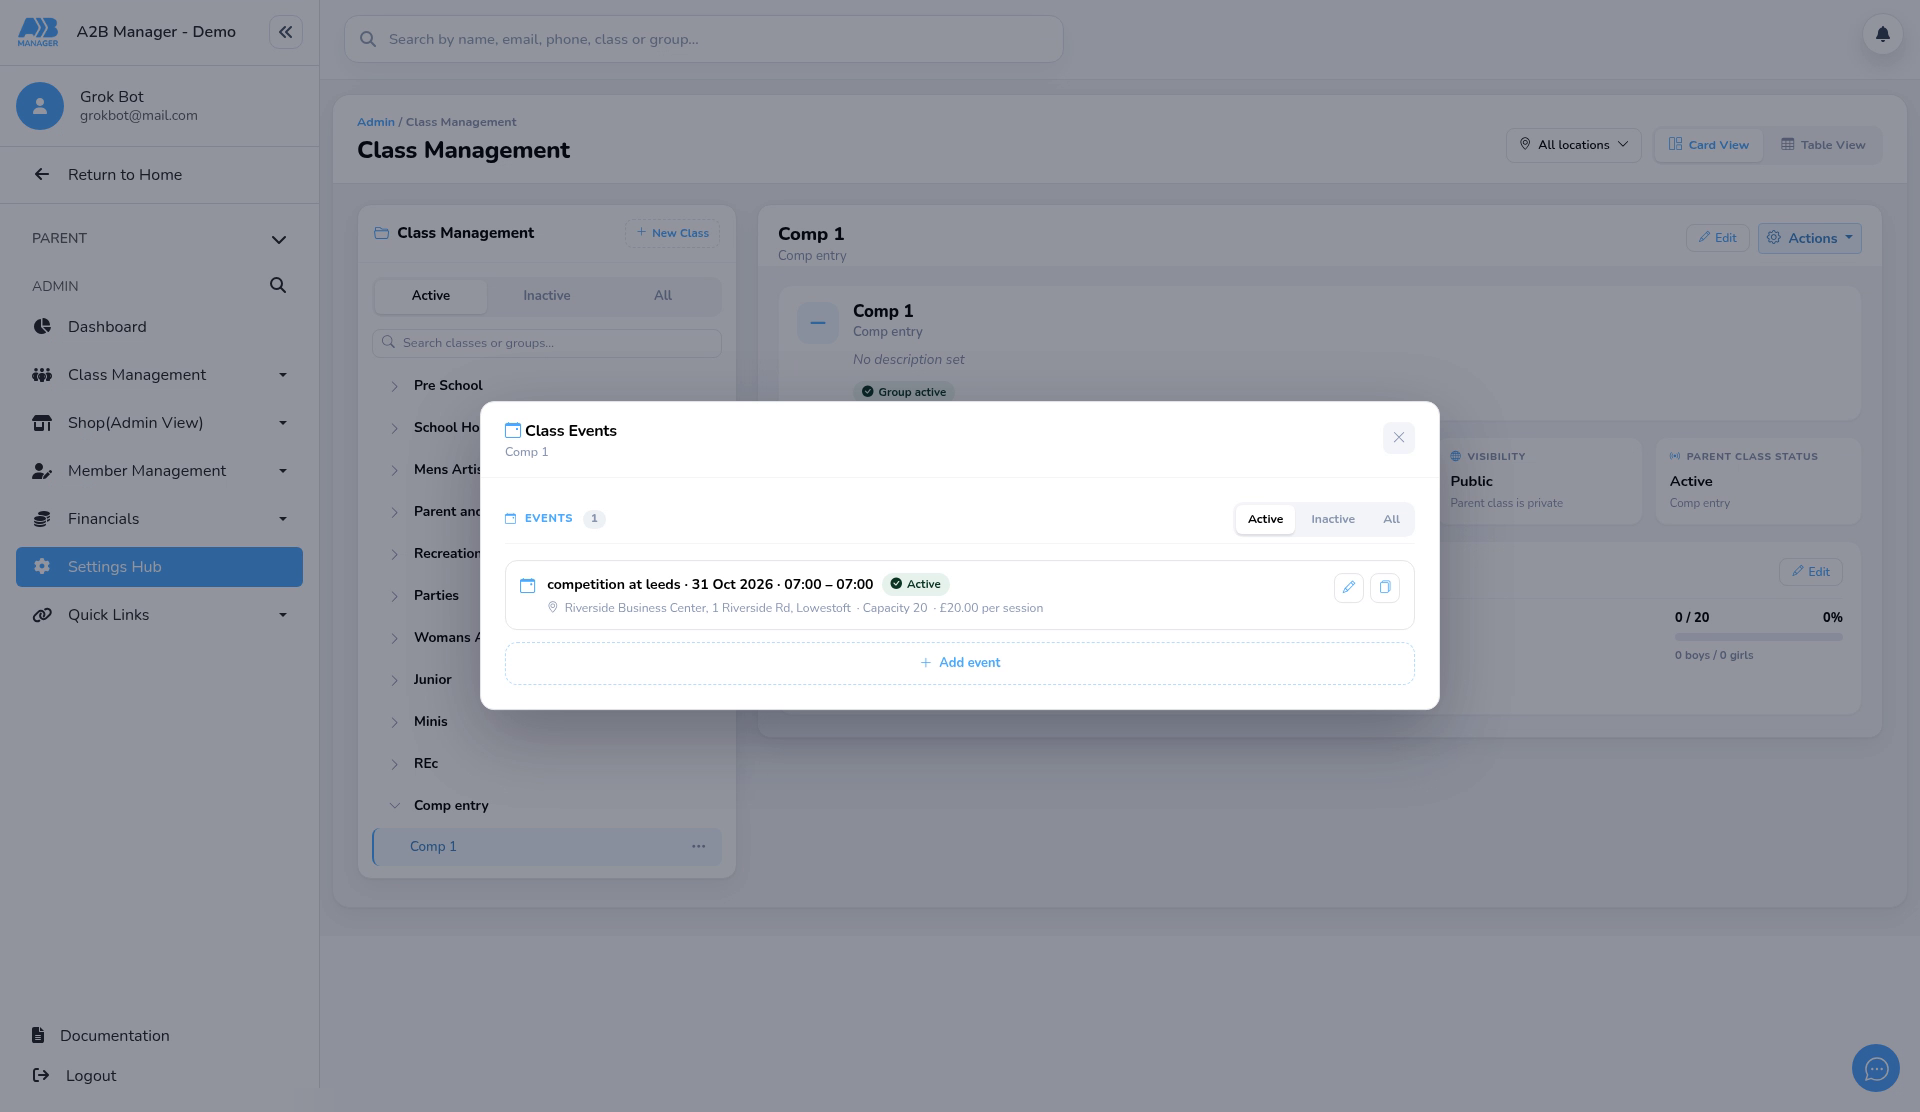Open the All locations dropdown
The width and height of the screenshot is (1920, 1112).
(1573, 145)
